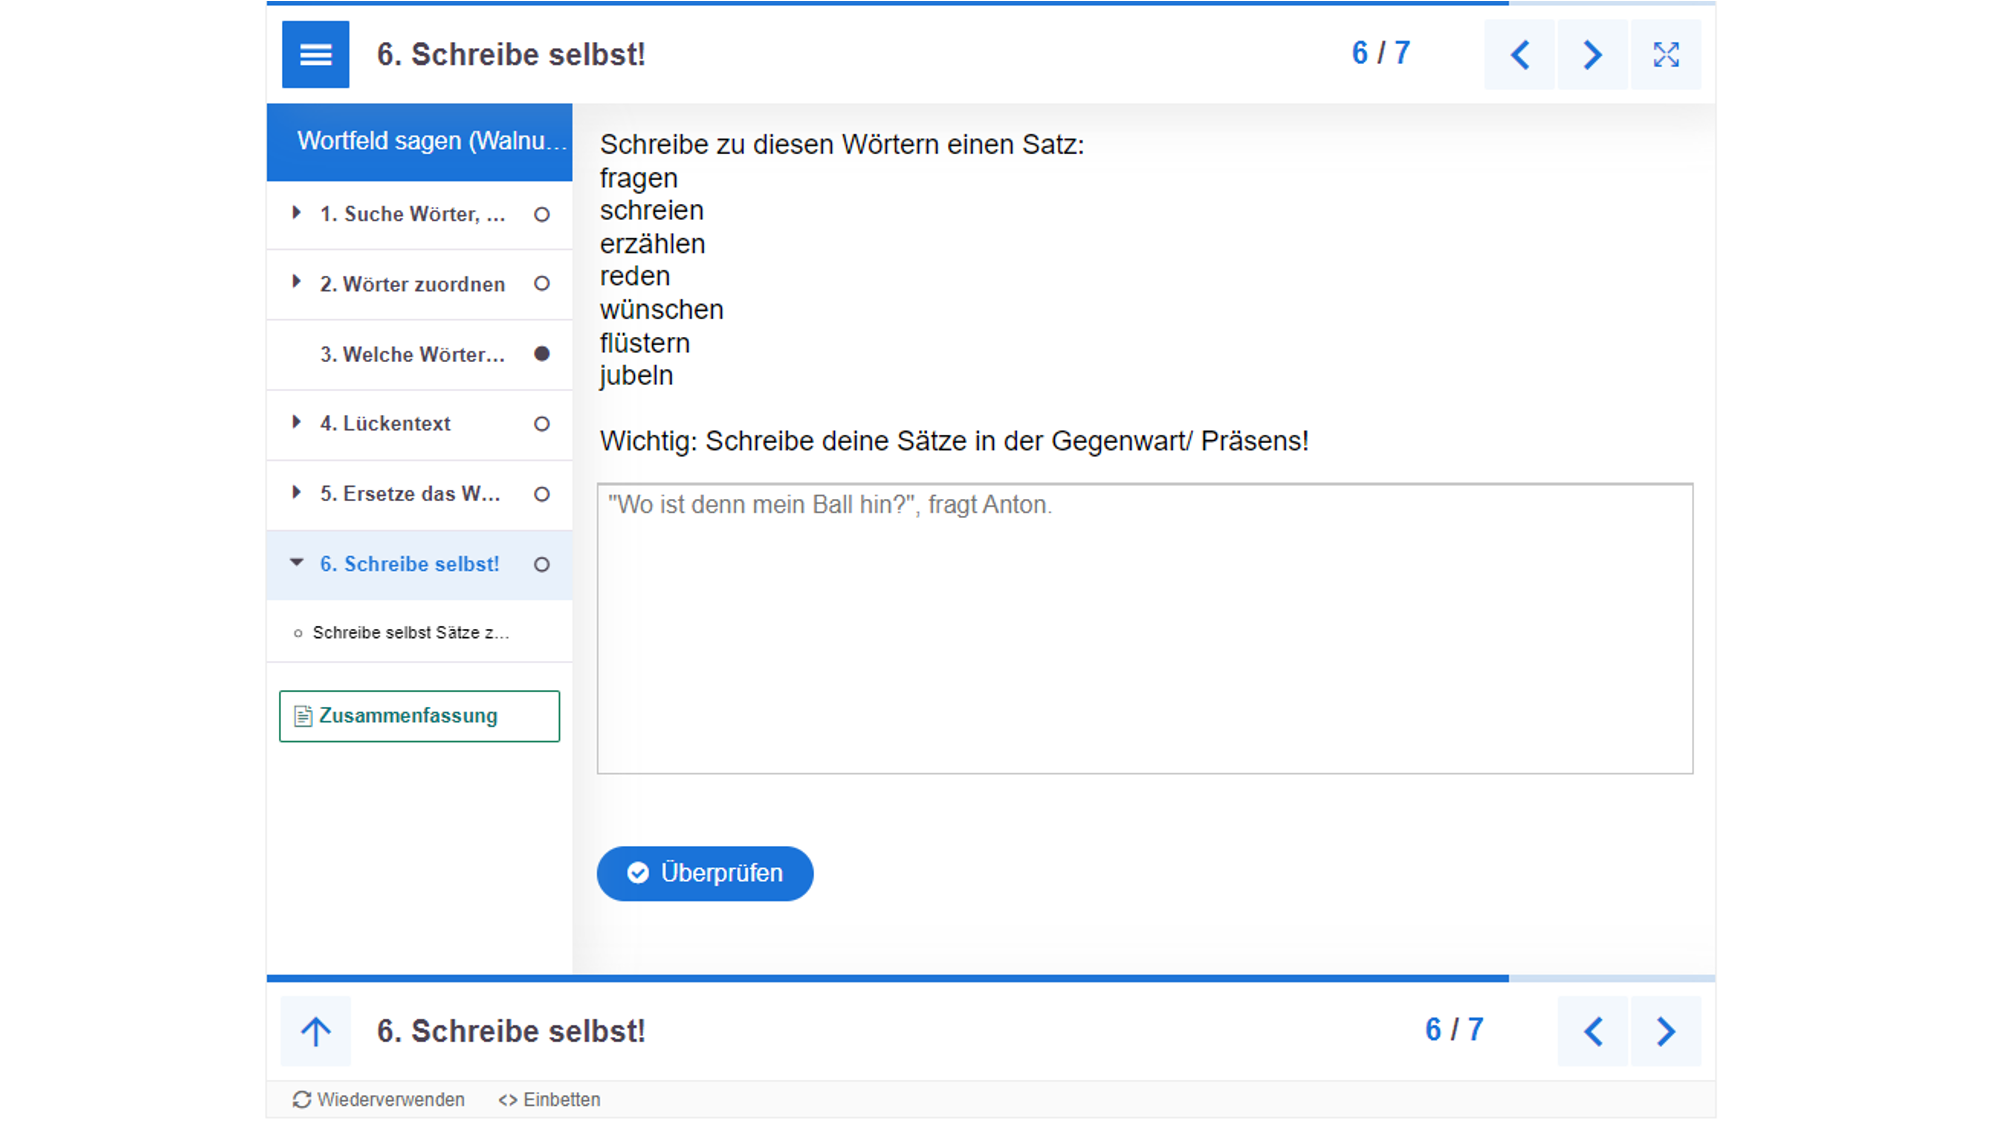Go to previous page in top bar
The image size is (2002, 1127).
1519,54
